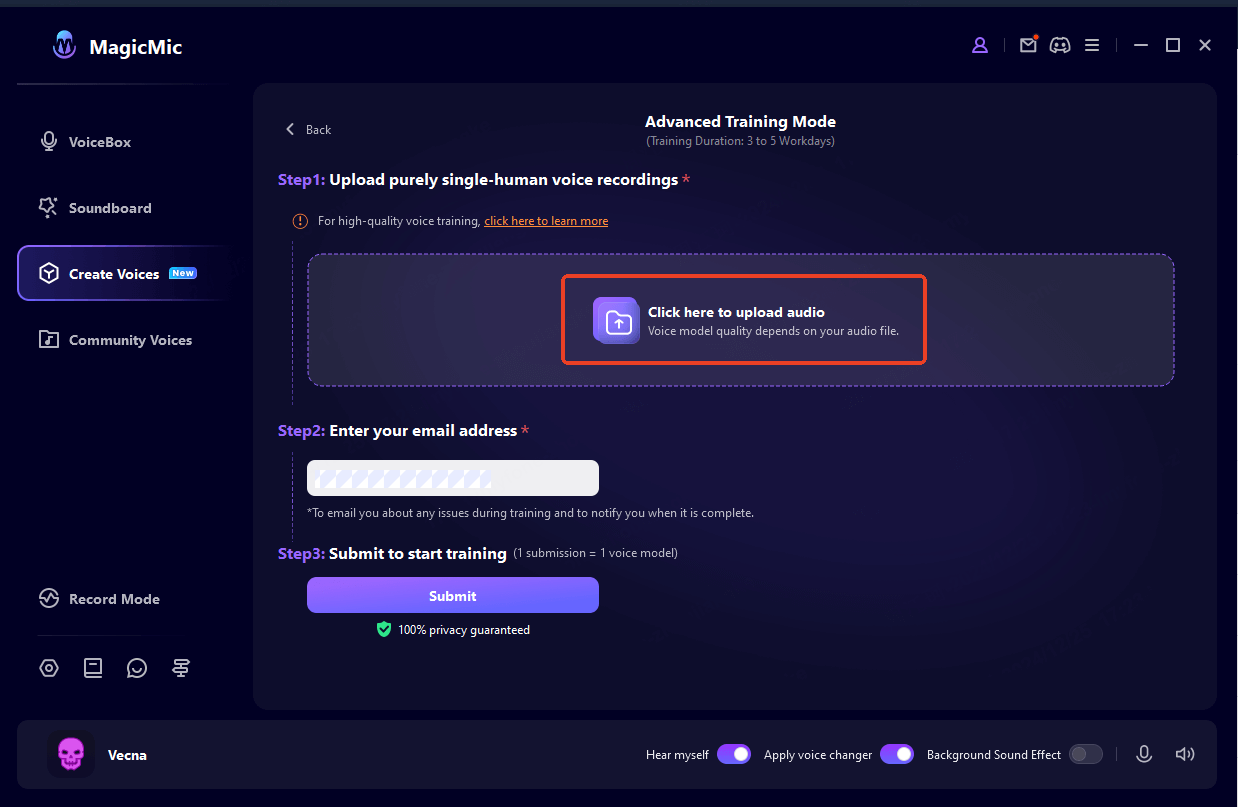Enable Background Sound Effect switch
1238x807 pixels.
tap(1086, 754)
